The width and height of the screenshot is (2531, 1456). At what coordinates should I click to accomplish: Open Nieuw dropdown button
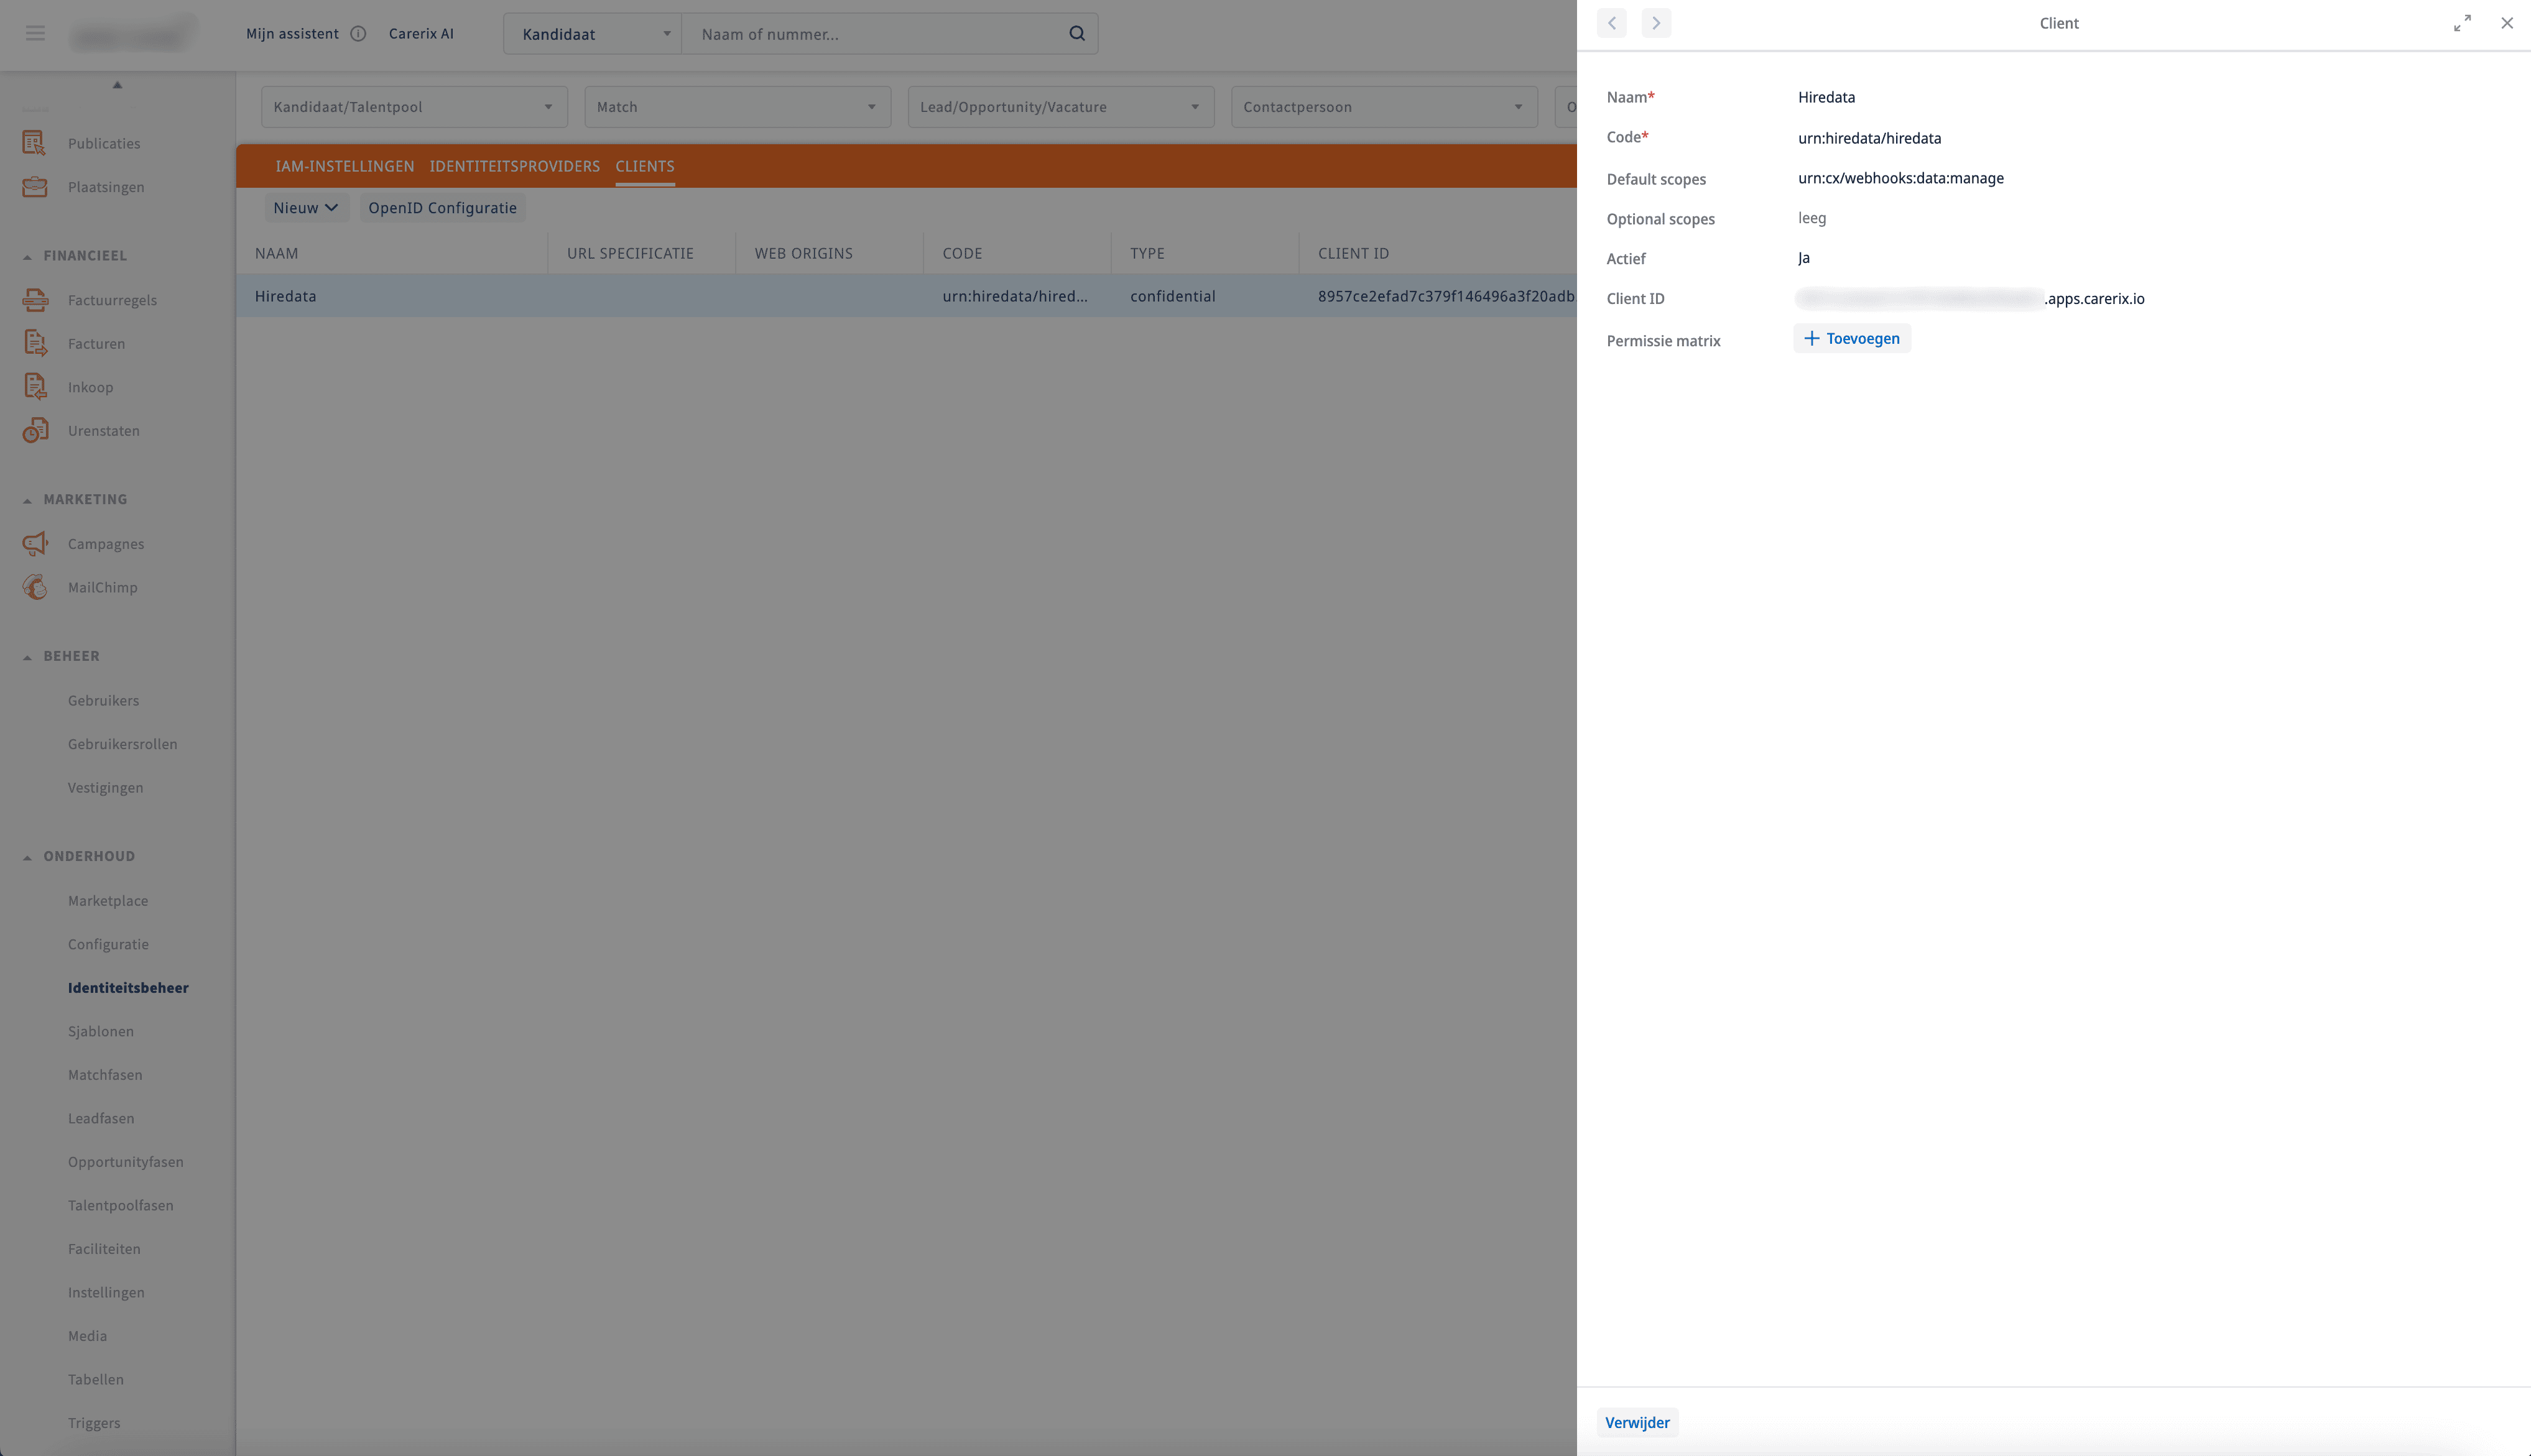(306, 208)
